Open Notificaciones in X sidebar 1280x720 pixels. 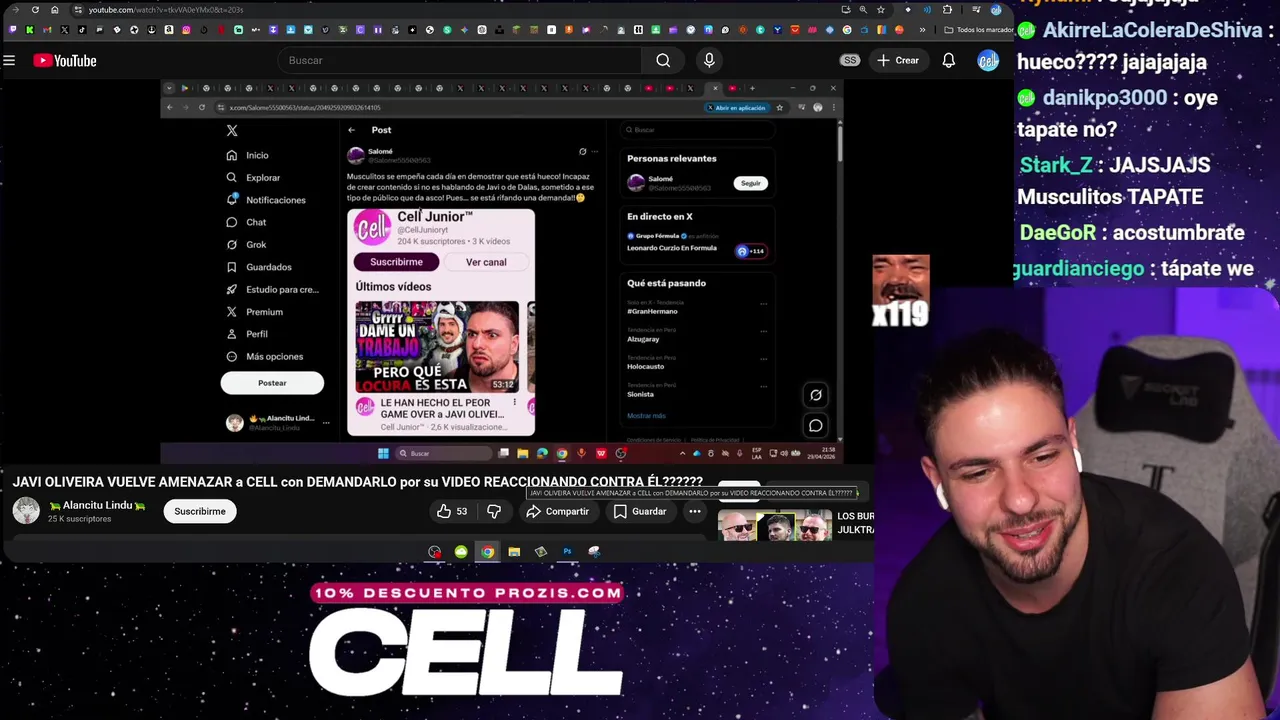(266, 200)
